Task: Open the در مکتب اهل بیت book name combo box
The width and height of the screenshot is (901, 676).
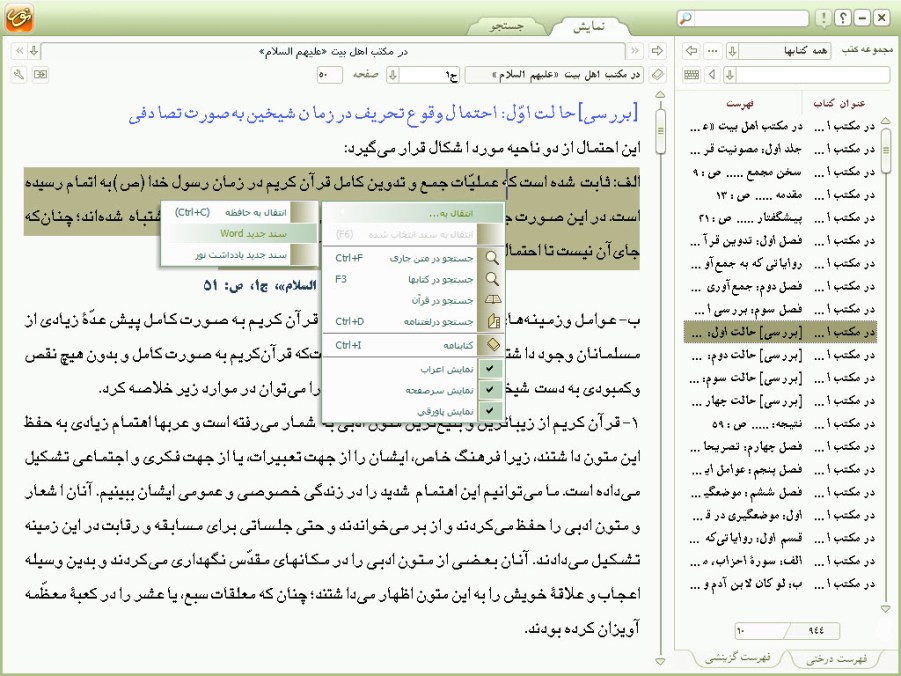Action: [x=554, y=75]
